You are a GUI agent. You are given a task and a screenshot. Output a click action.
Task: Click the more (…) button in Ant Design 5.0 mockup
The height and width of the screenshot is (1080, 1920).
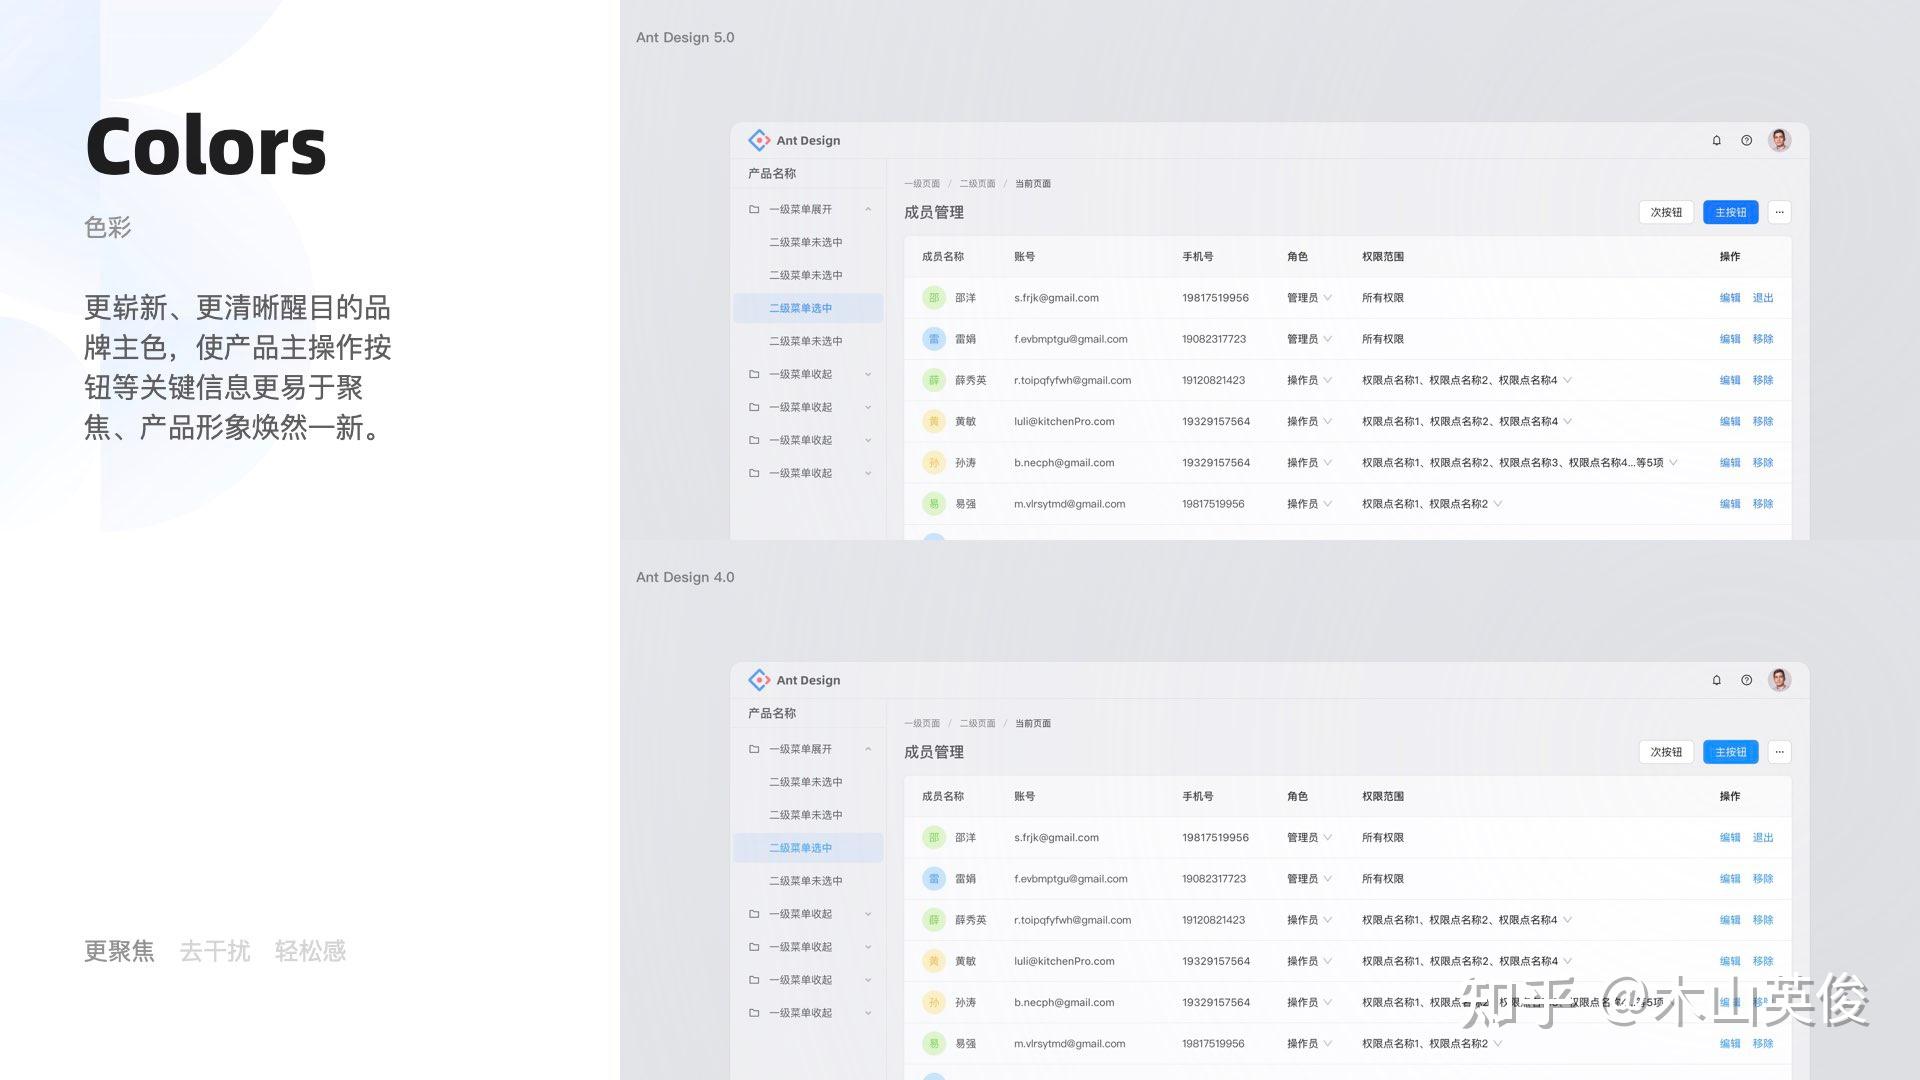(1779, 212)
